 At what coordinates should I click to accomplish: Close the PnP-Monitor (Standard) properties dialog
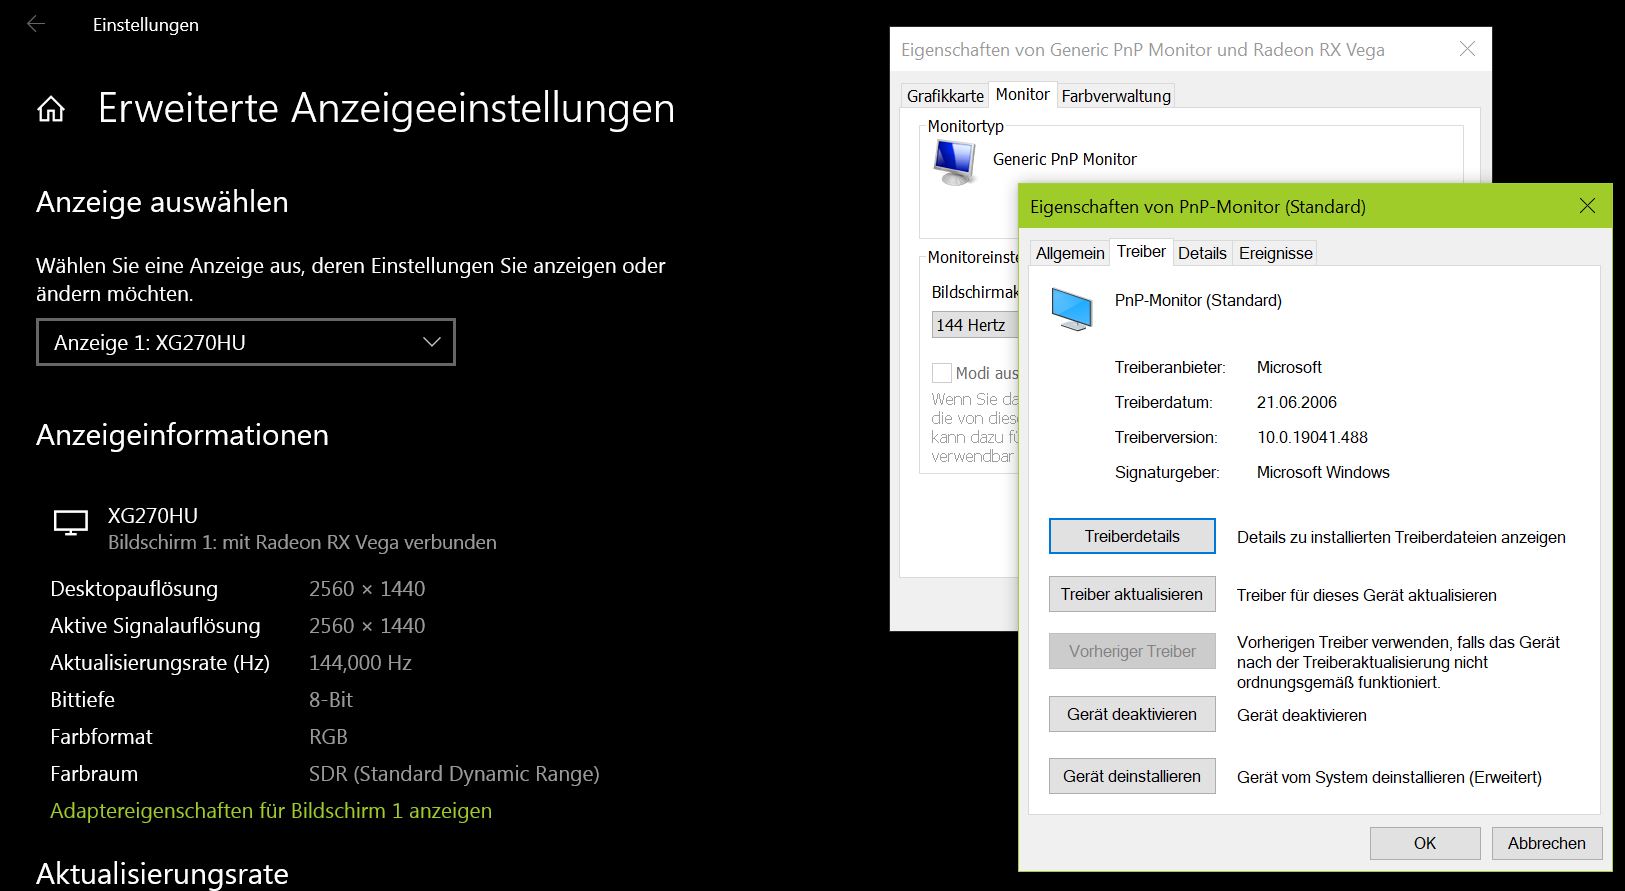(1587, 206)
